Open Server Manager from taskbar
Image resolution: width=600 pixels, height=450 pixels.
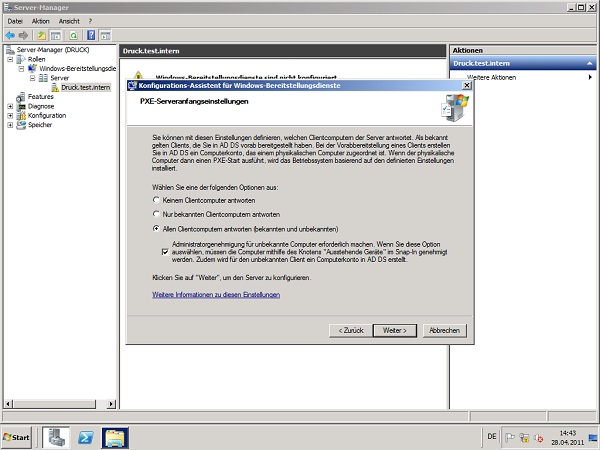click(x=56, y=437)
